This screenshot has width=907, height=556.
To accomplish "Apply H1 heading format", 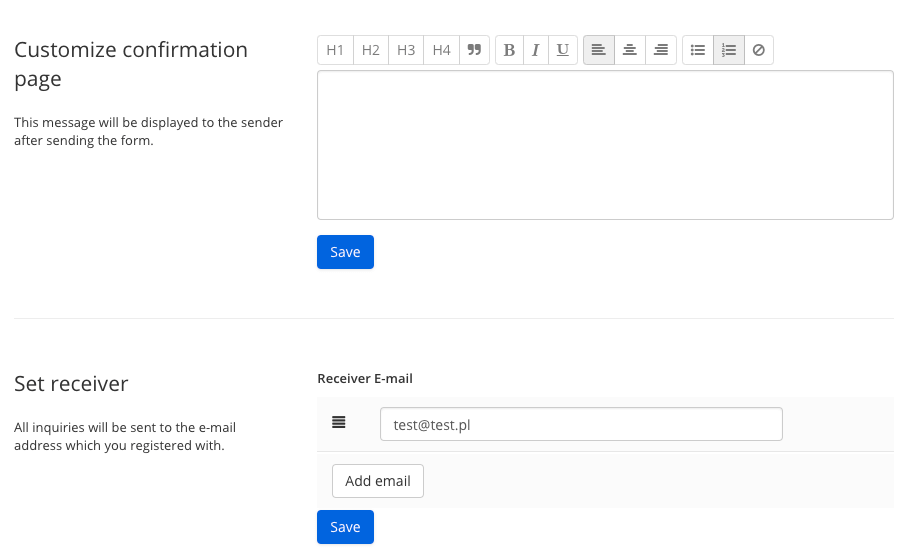I will pos(335,50).
